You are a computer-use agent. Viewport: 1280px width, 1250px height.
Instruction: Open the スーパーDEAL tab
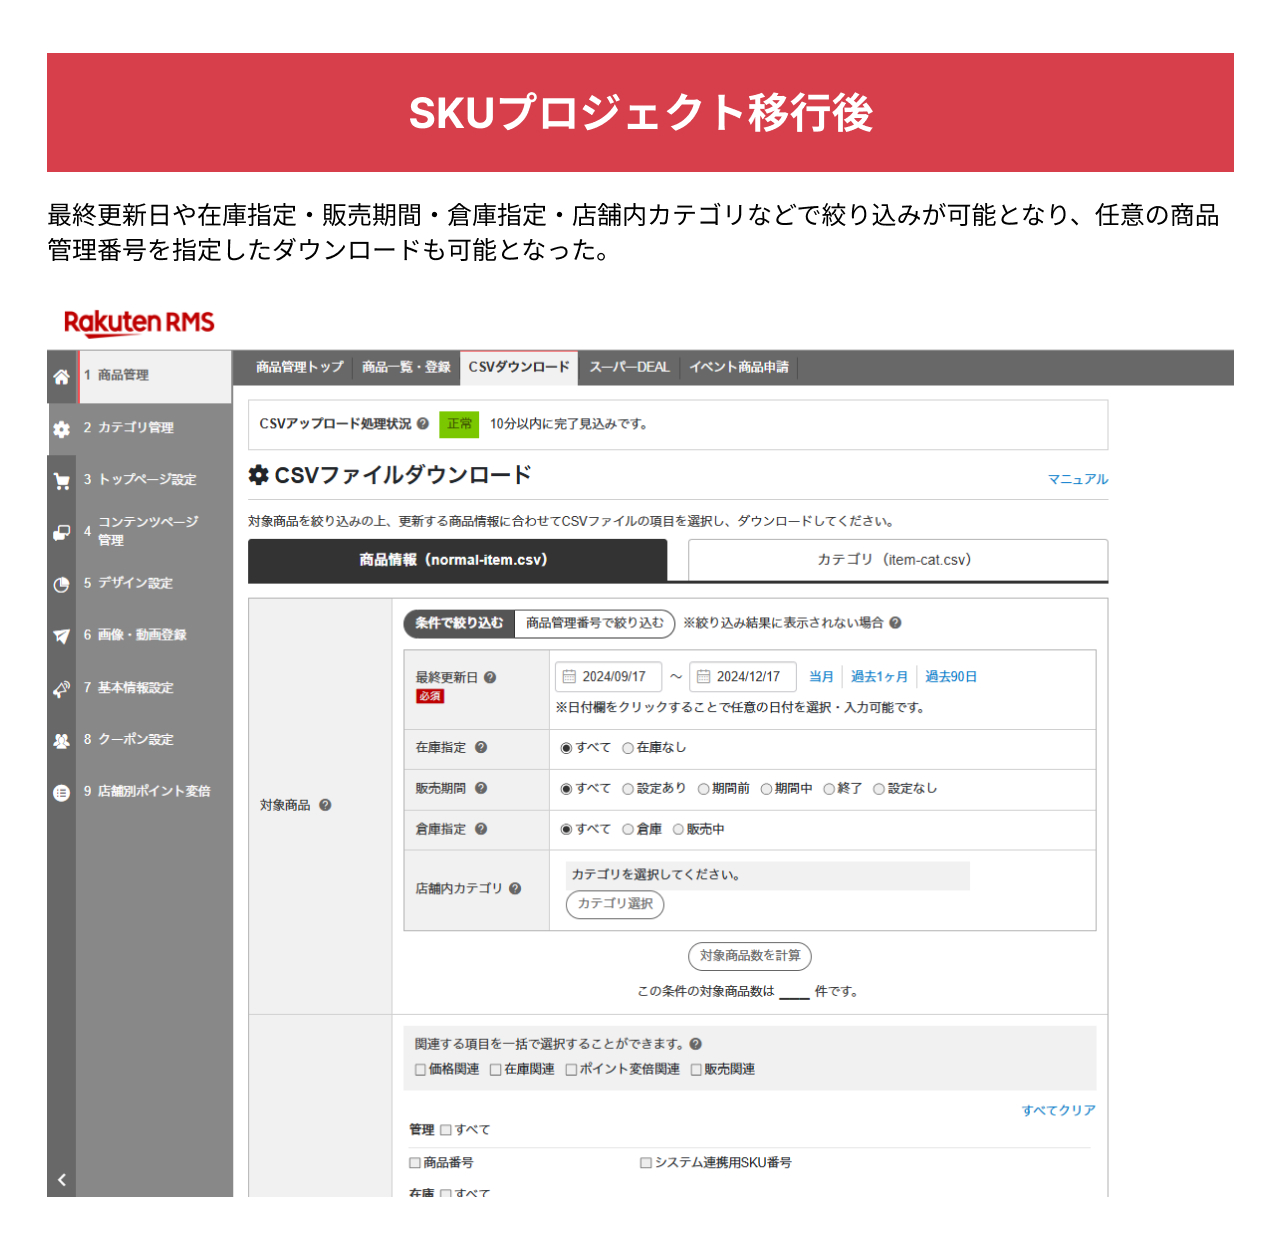pos(628,368)
